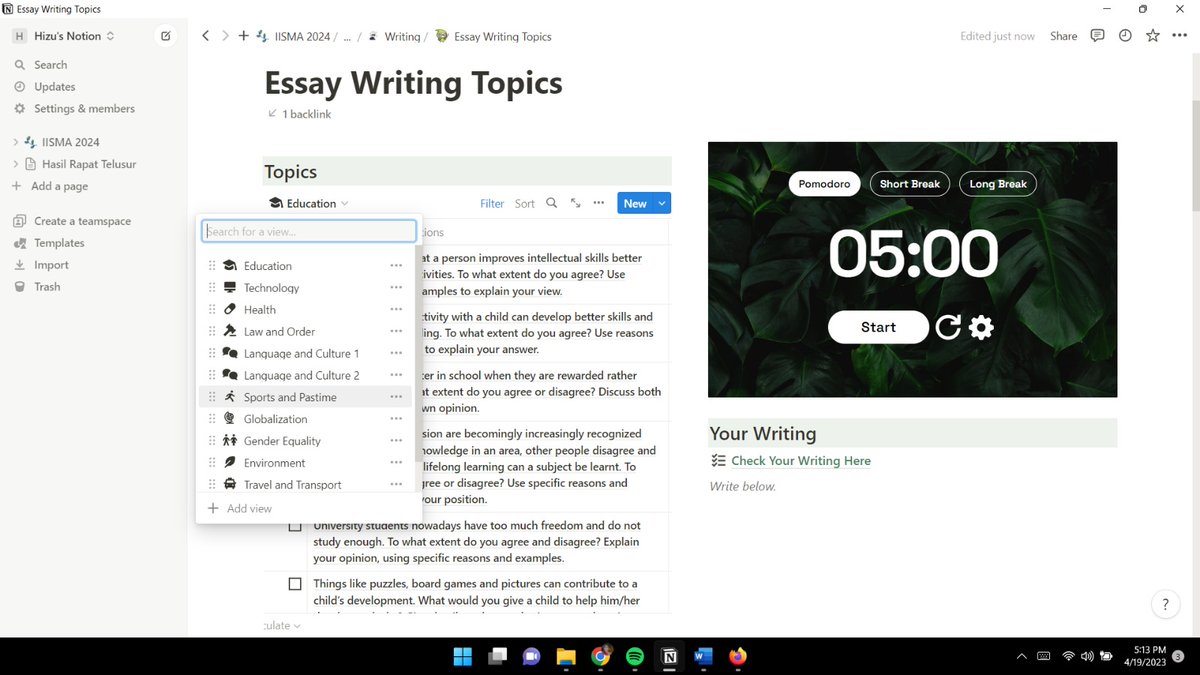Add a new tab with plus icon

[243, 36]
